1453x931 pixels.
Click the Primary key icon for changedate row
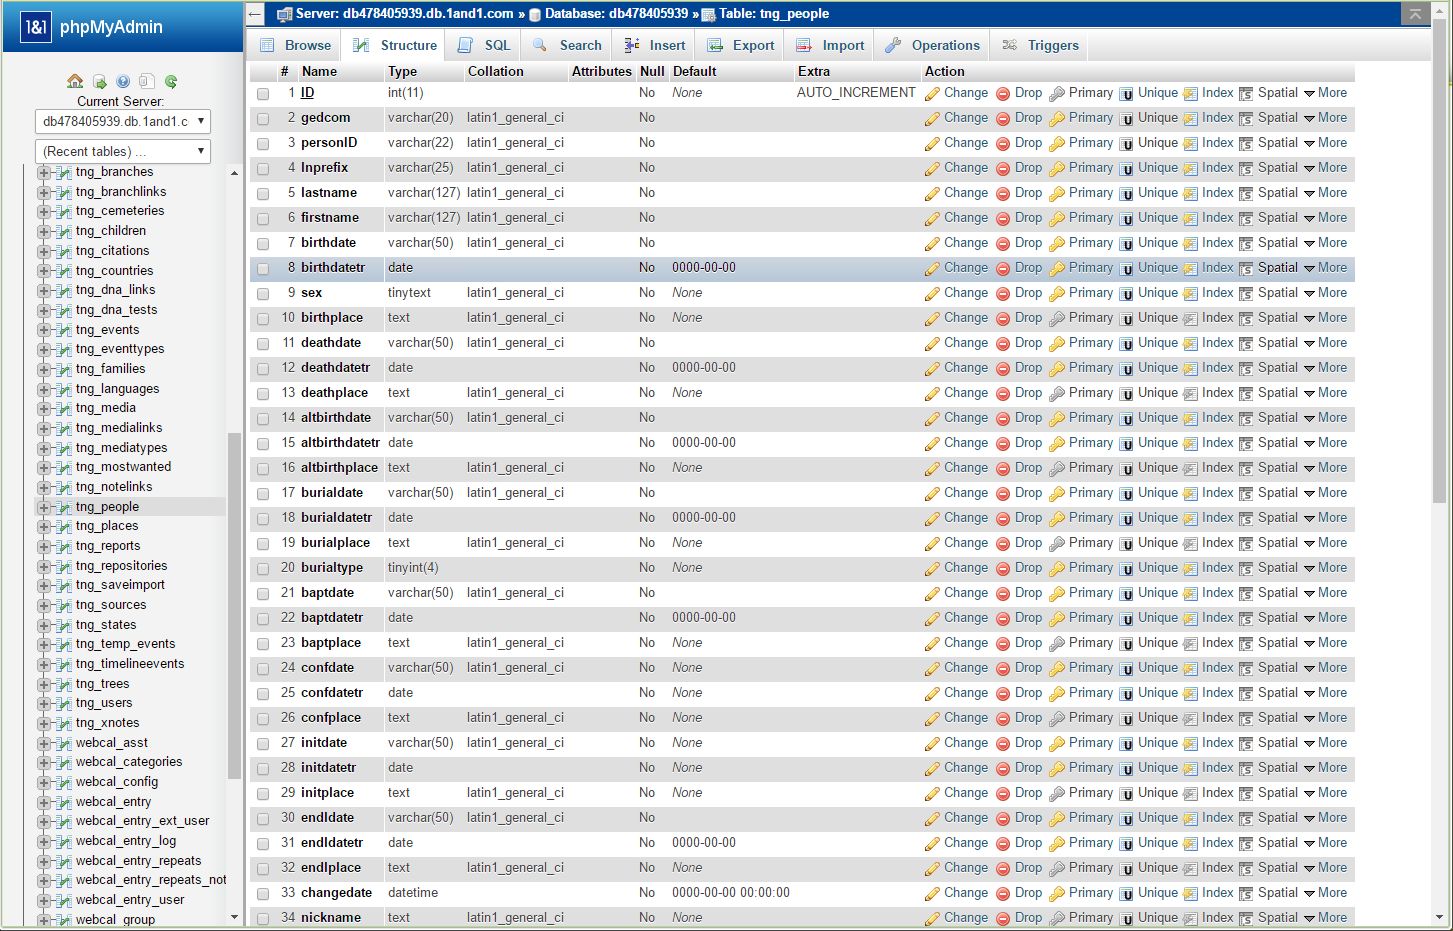1057,893
